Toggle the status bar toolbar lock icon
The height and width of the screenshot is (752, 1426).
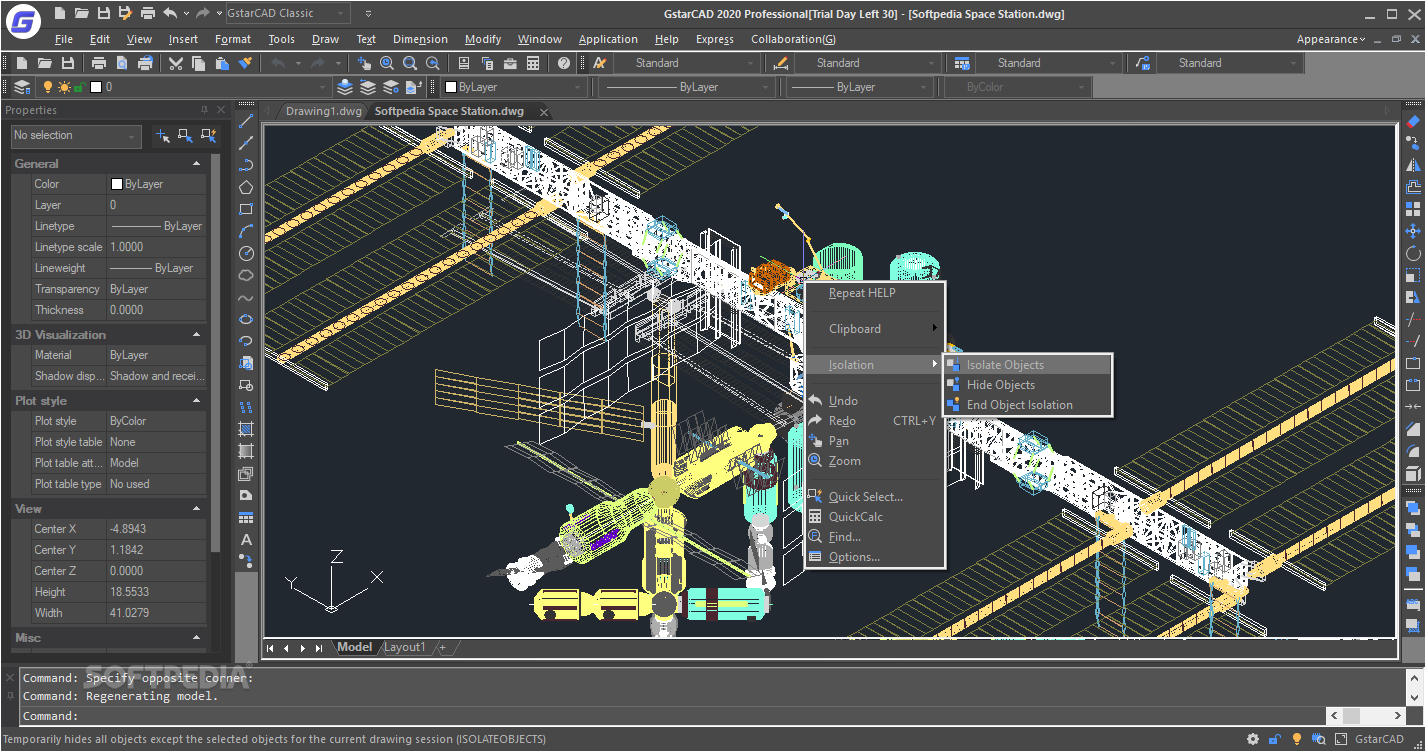click(1275, 739)
